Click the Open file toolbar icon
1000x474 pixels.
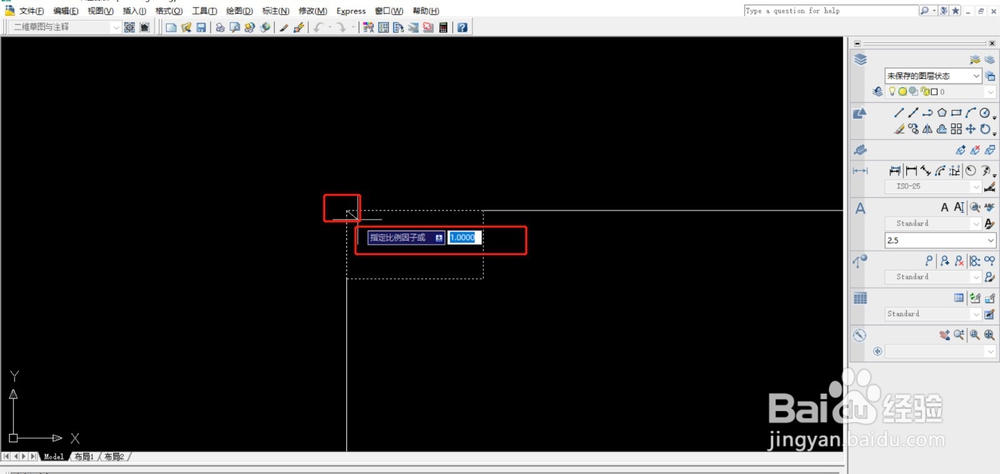tap(186, 27)
